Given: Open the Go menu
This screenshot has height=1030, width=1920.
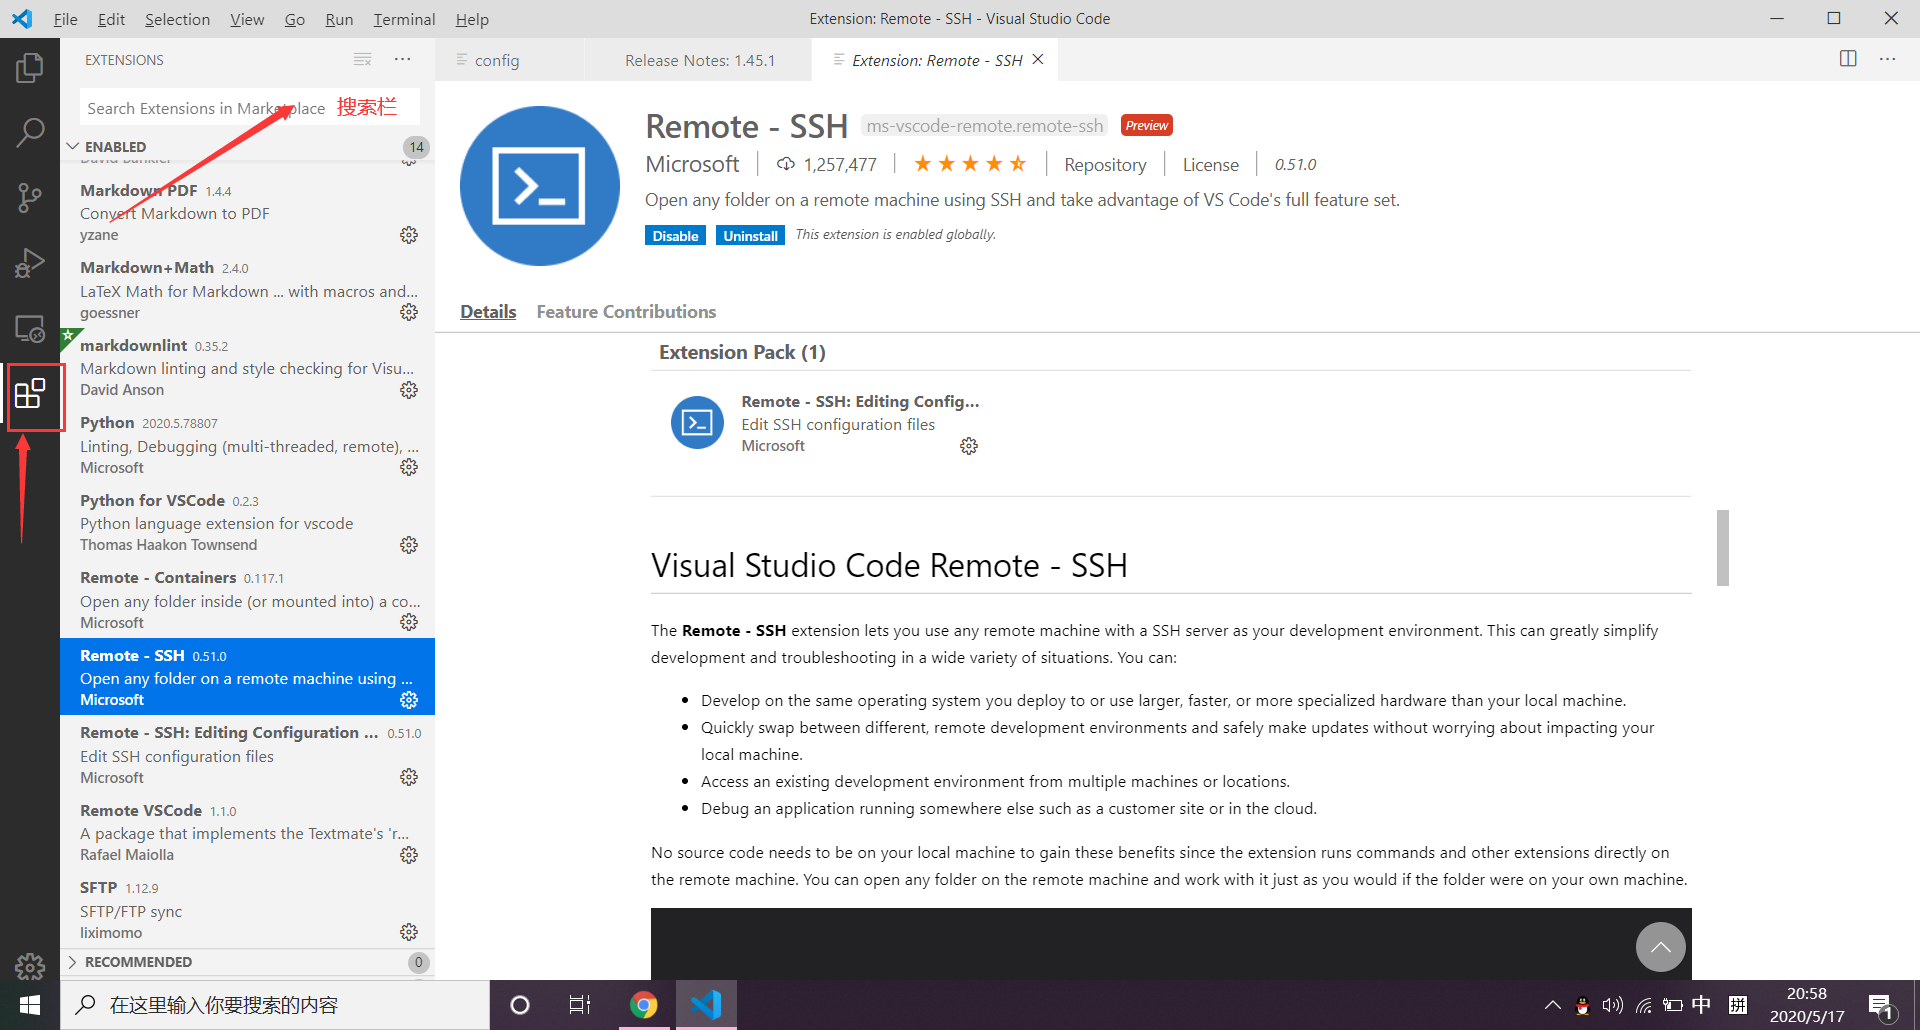Looking at the screenshot, I should tap(295, 19).
